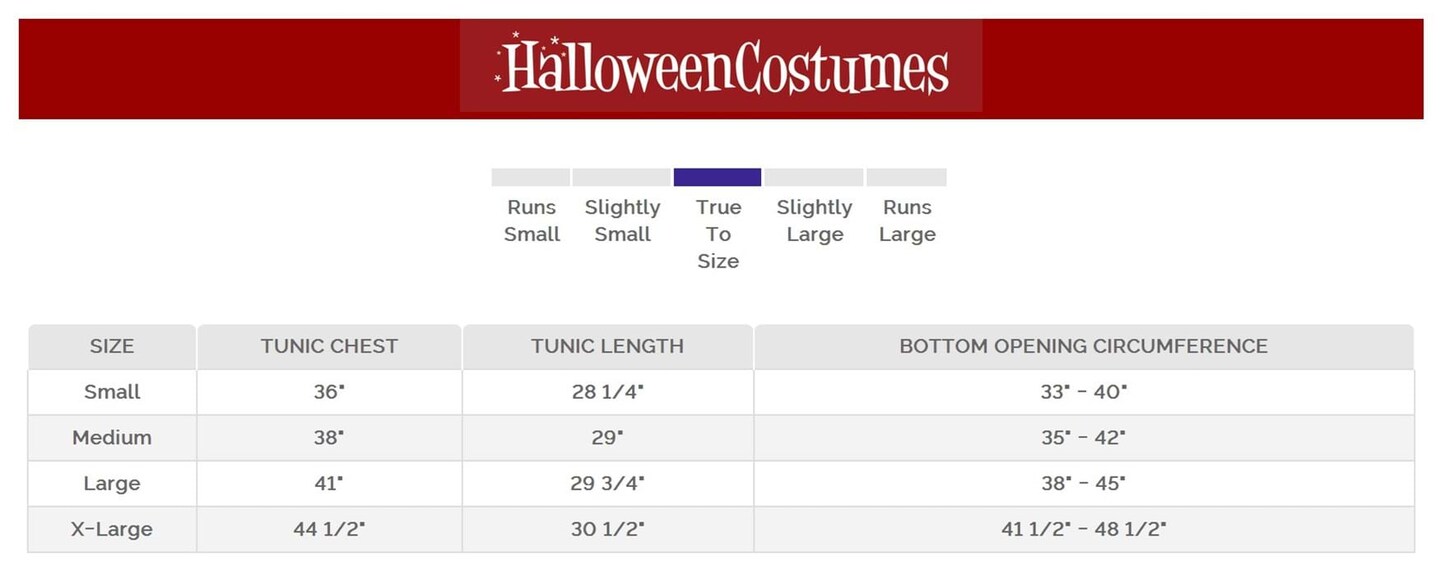Click the BOTTOM OPENING CIRCUMFERENCE header
The height and width of the screenshot is (580, 1440).
(1083, 347)
